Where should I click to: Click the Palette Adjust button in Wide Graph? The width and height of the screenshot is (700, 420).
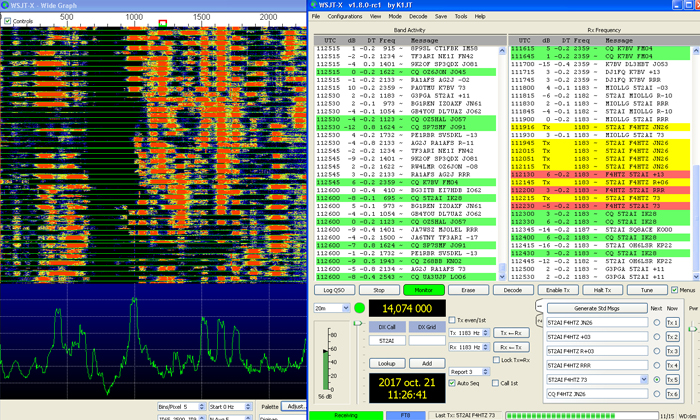tap(295, 407)
